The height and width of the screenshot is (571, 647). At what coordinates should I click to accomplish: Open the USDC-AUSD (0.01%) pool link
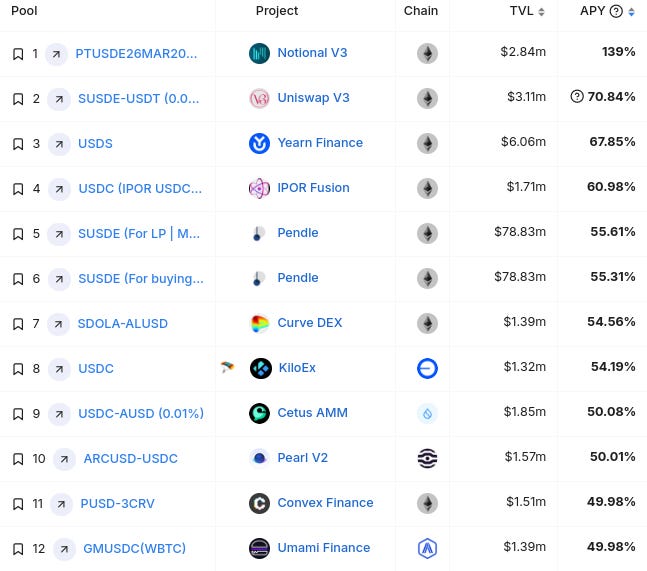point(141,413)
